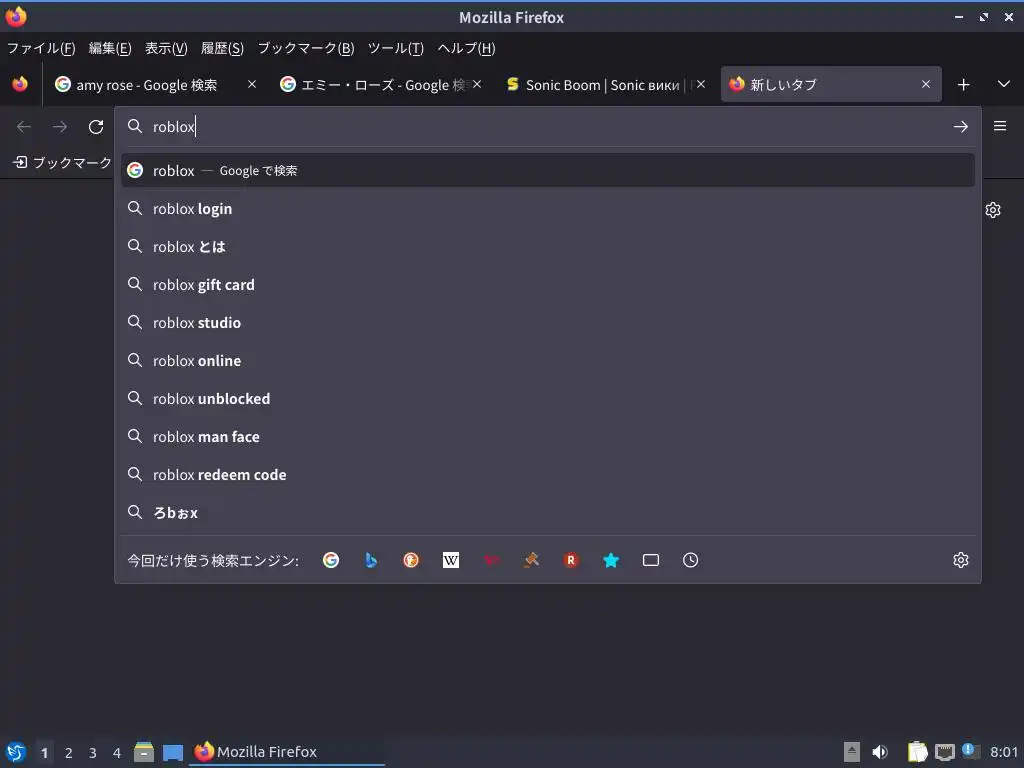1024x768 pixels.
Task: Select 'roblox man face' suggestion
Action: pyautogui.click(x=547, y=436)
